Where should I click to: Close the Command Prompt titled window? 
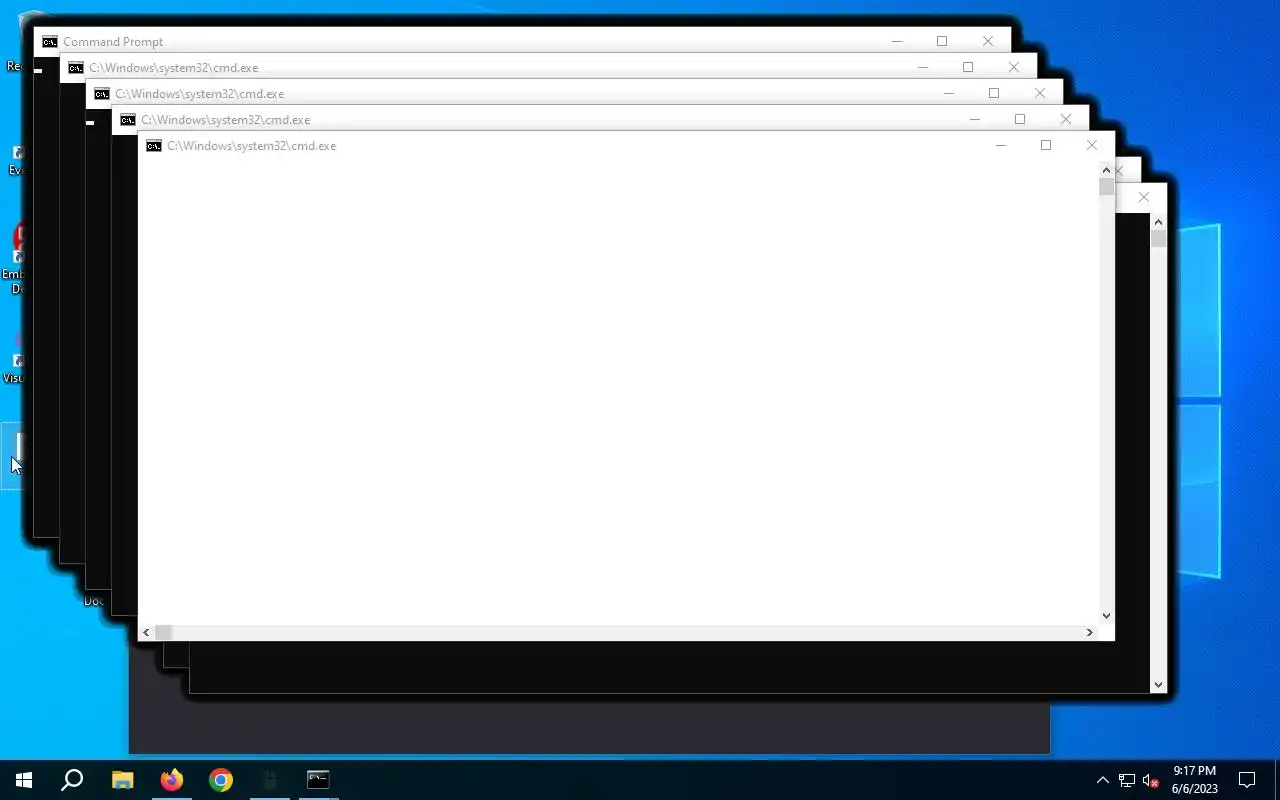[x=988, y=42]
